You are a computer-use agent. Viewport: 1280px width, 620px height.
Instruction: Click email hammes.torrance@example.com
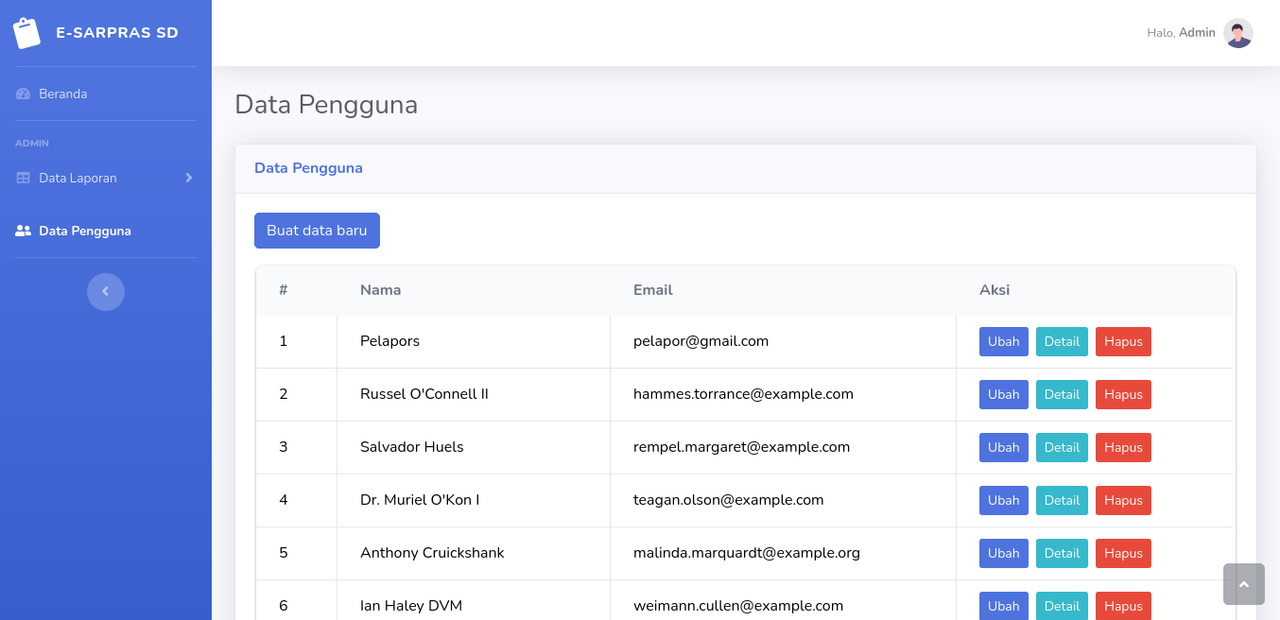coord(743,394)
